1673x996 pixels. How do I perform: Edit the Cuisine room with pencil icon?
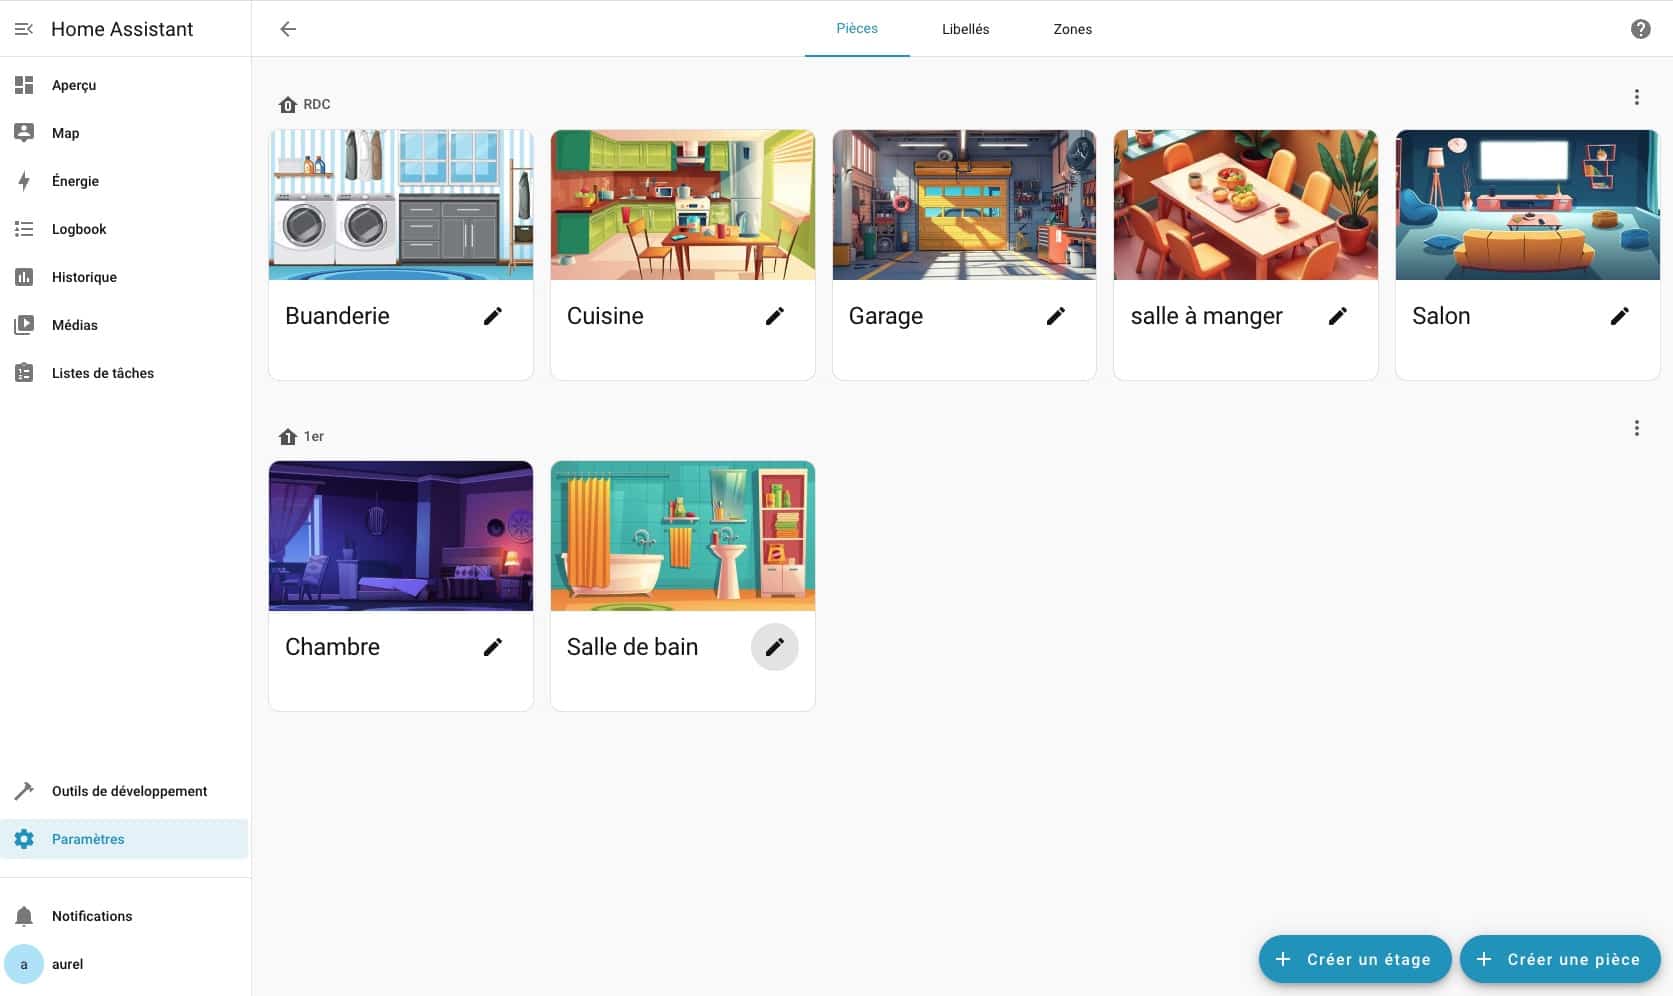(775, 316)
